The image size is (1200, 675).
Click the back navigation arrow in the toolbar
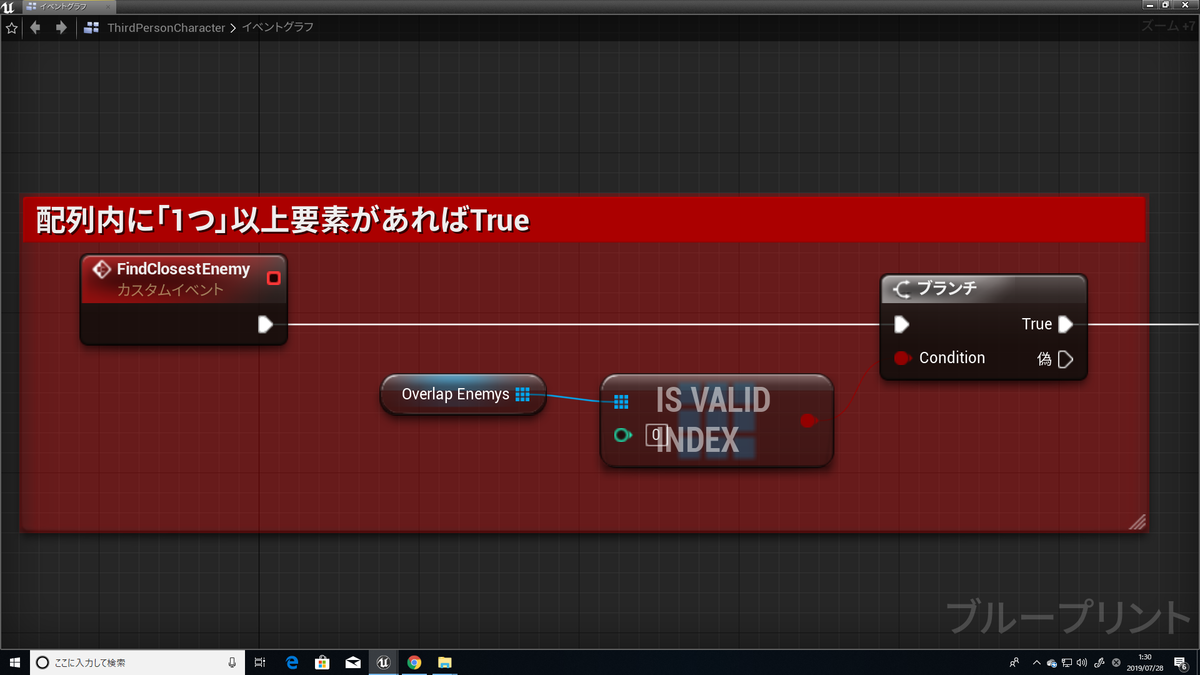click(35, 27)
